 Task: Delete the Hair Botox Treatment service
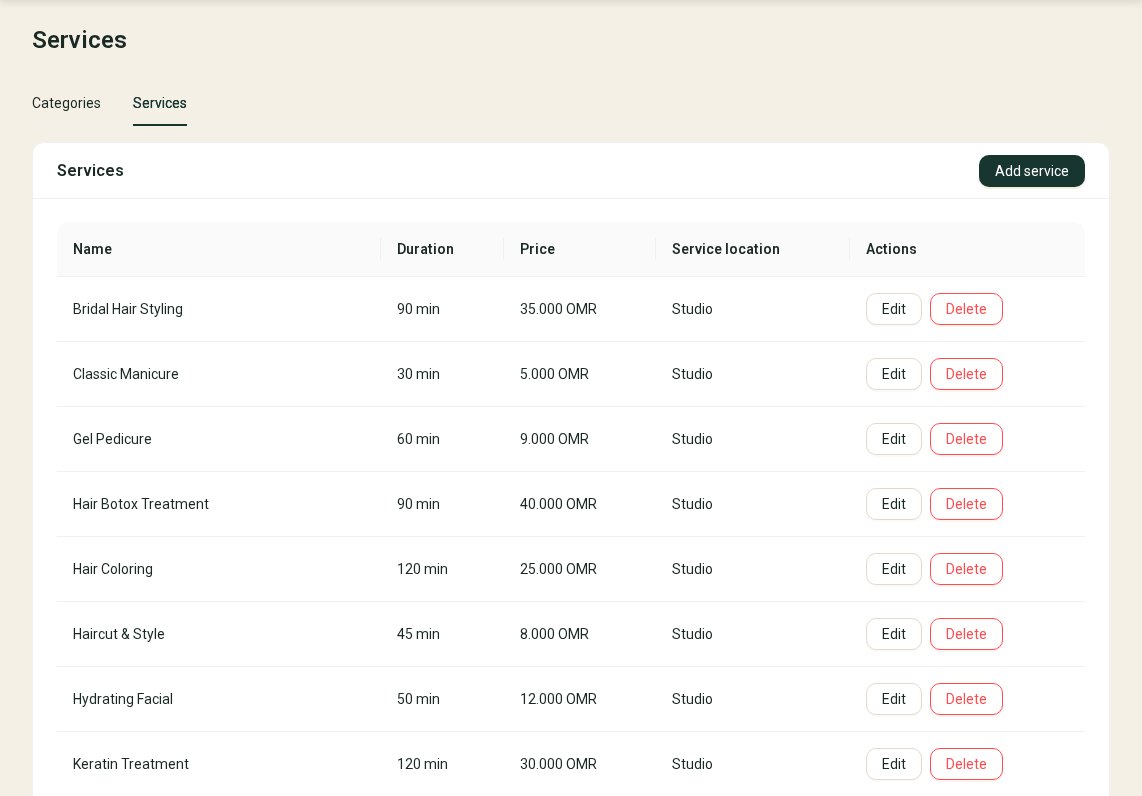coord(966,504)
